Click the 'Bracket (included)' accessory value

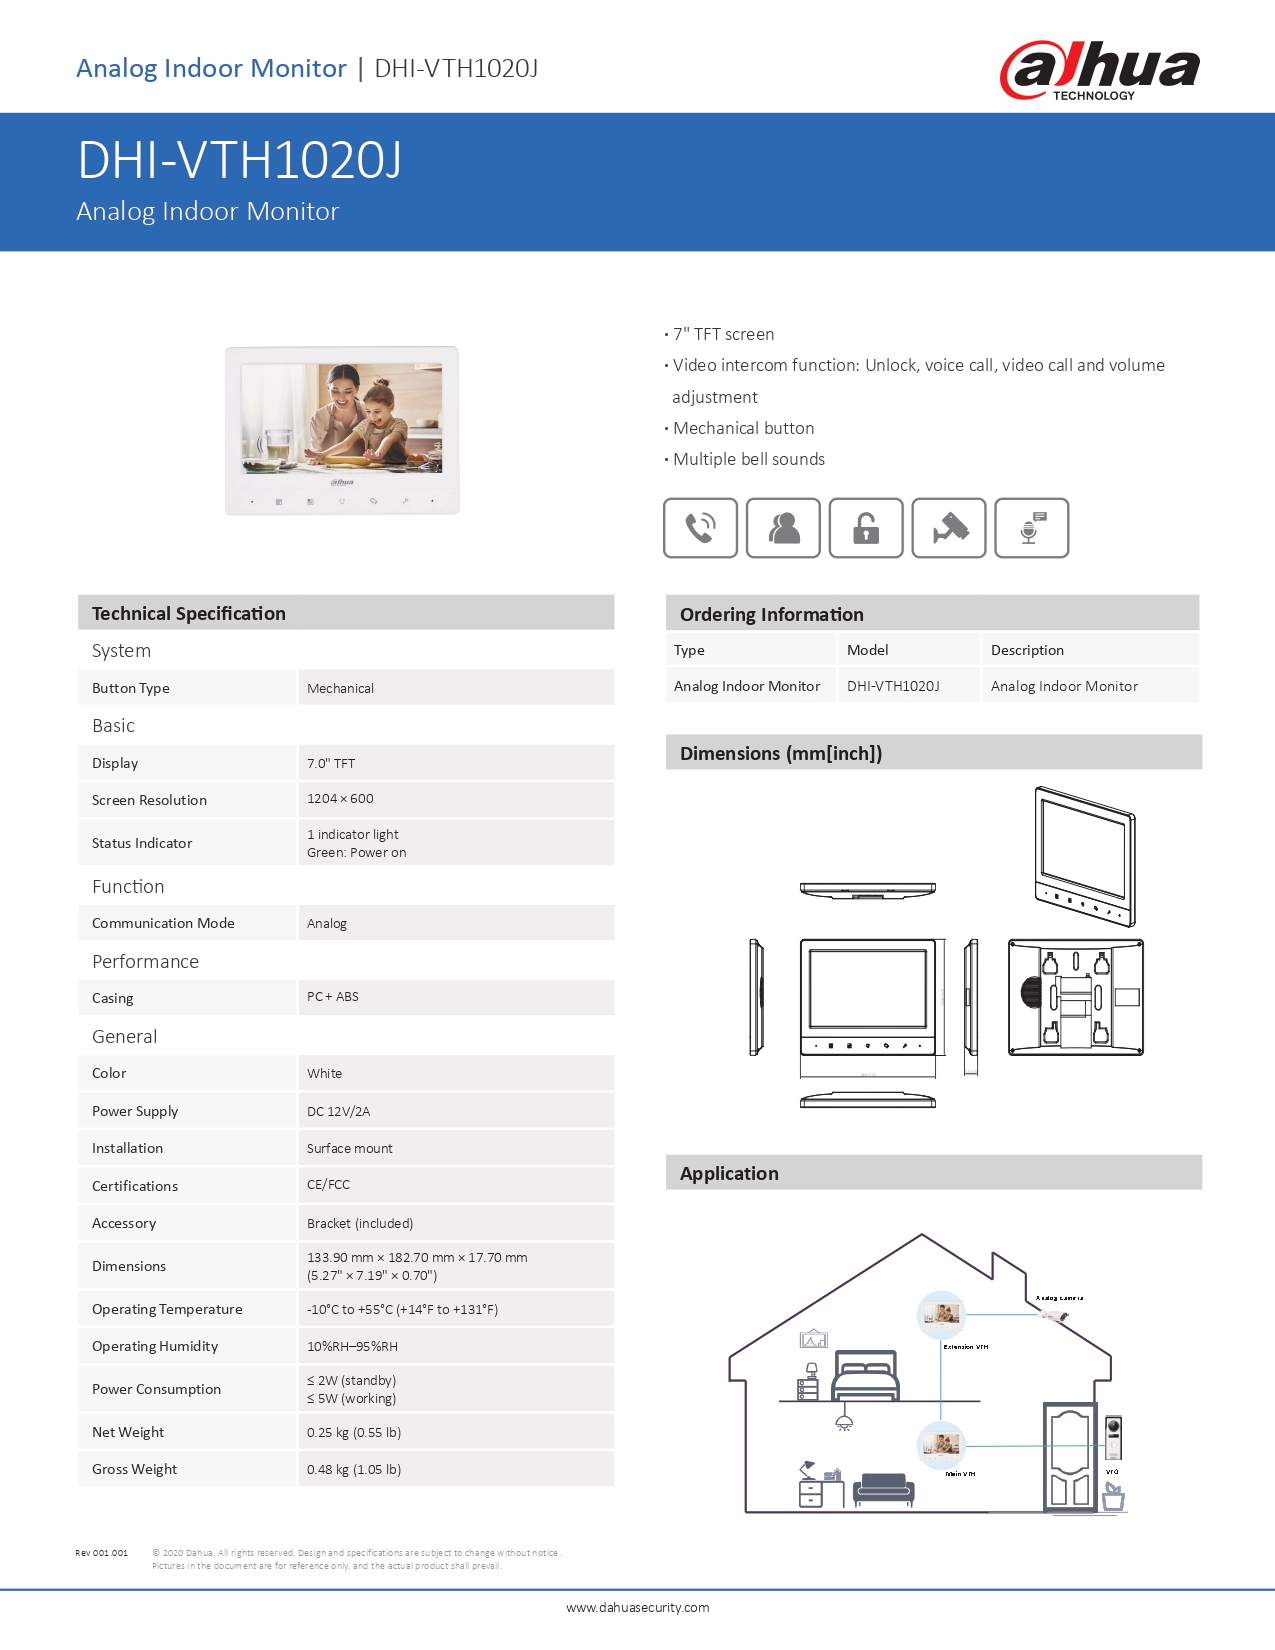[x=360, y=1223]
